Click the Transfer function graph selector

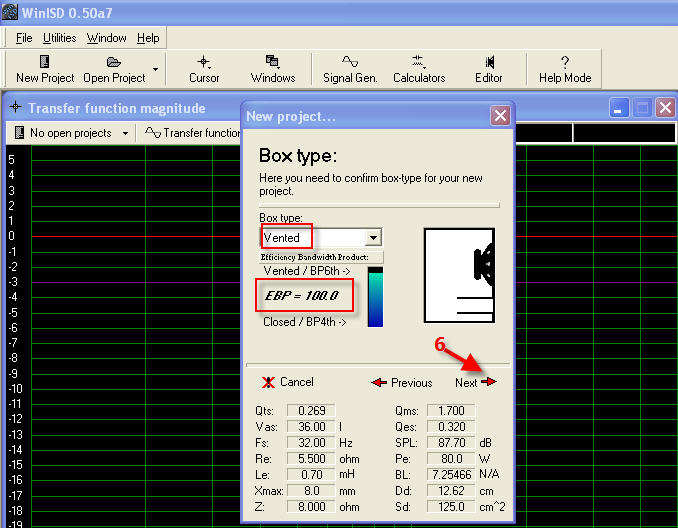pos(192,133)
